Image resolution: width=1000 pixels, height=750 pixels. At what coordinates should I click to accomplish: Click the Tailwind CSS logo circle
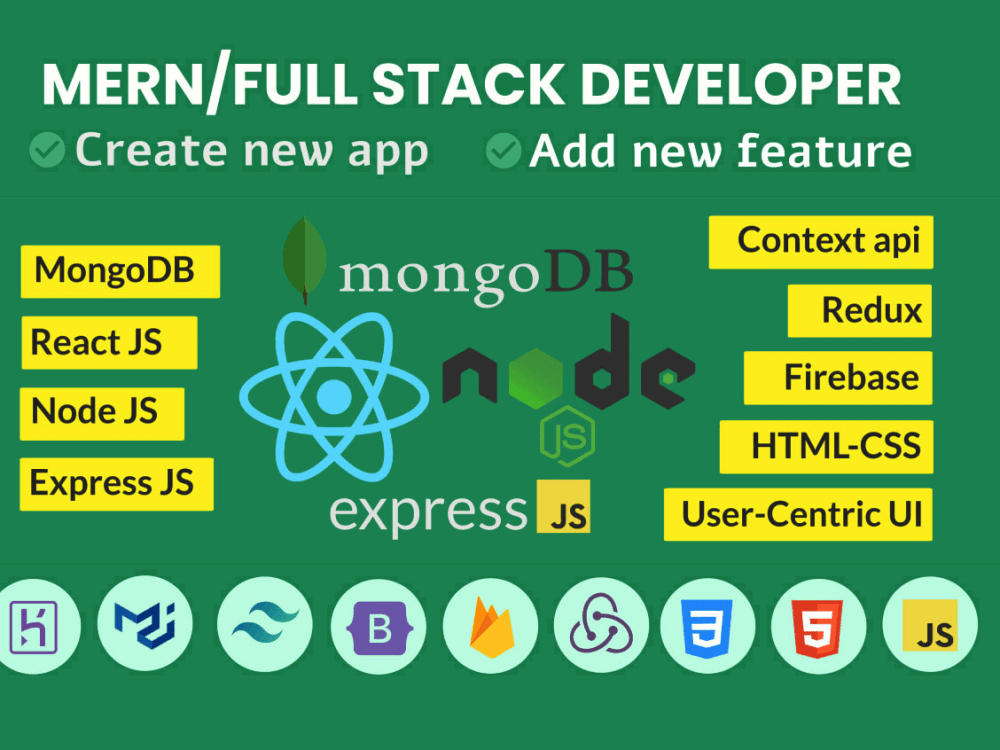coord(265,624)
